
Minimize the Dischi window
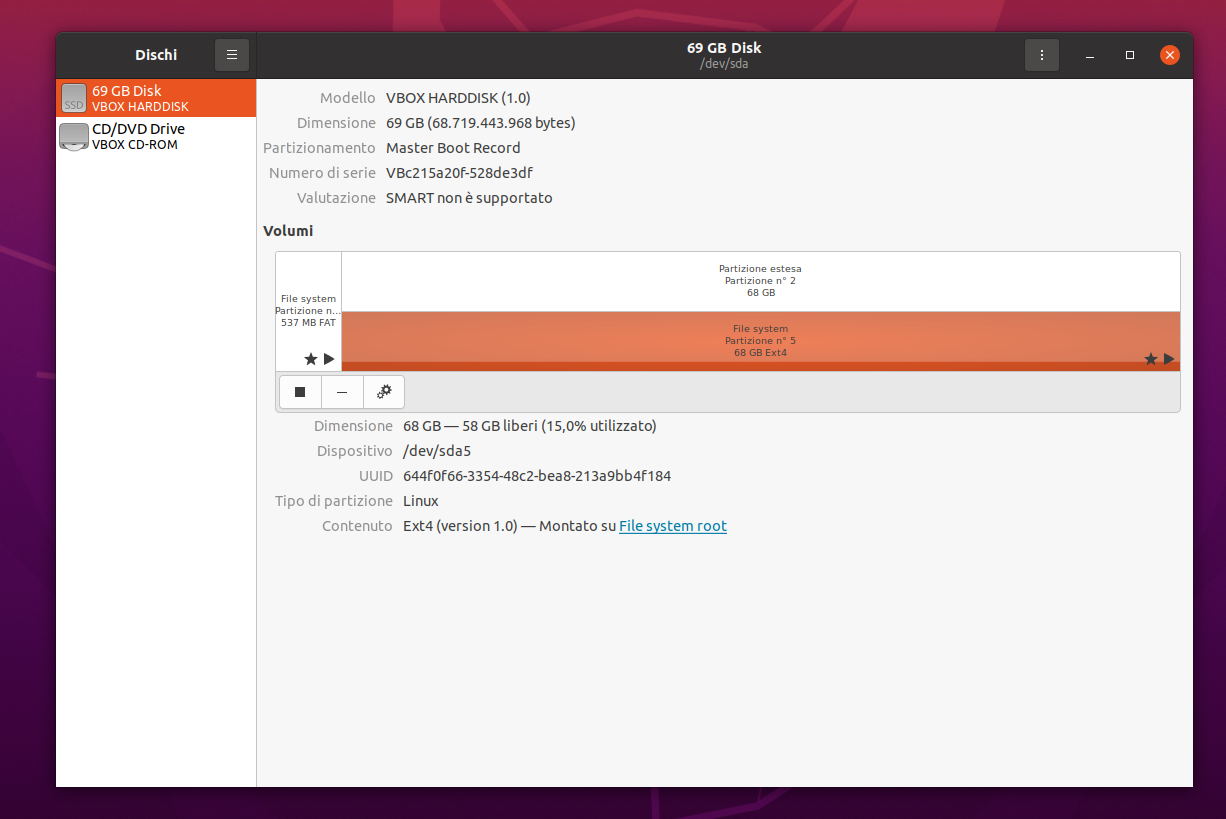pos(1090,55)
